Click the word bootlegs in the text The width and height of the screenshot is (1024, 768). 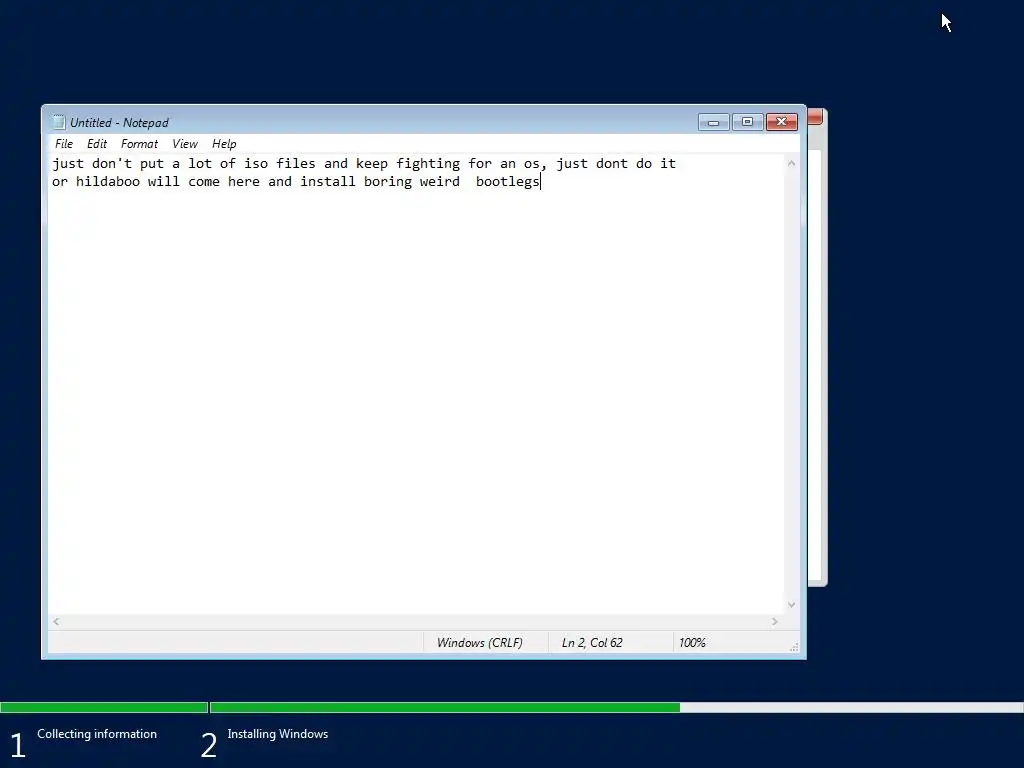(x=507, y=182)
